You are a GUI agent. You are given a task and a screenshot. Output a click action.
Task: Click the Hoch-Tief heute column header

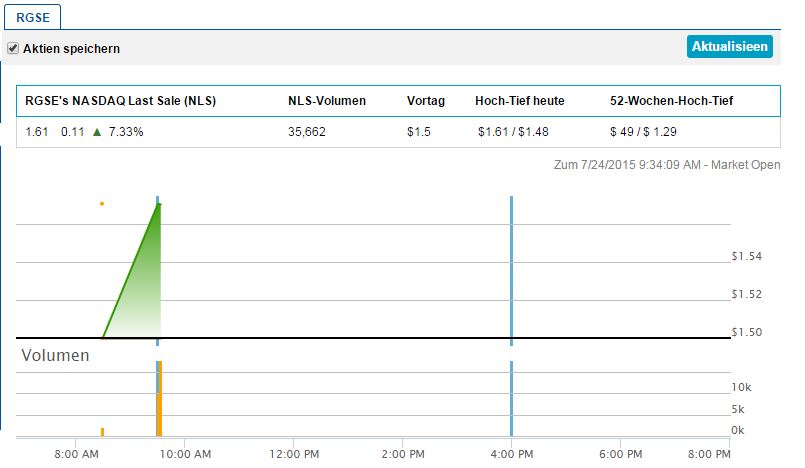pyautogui.click(x=521, y=101)
